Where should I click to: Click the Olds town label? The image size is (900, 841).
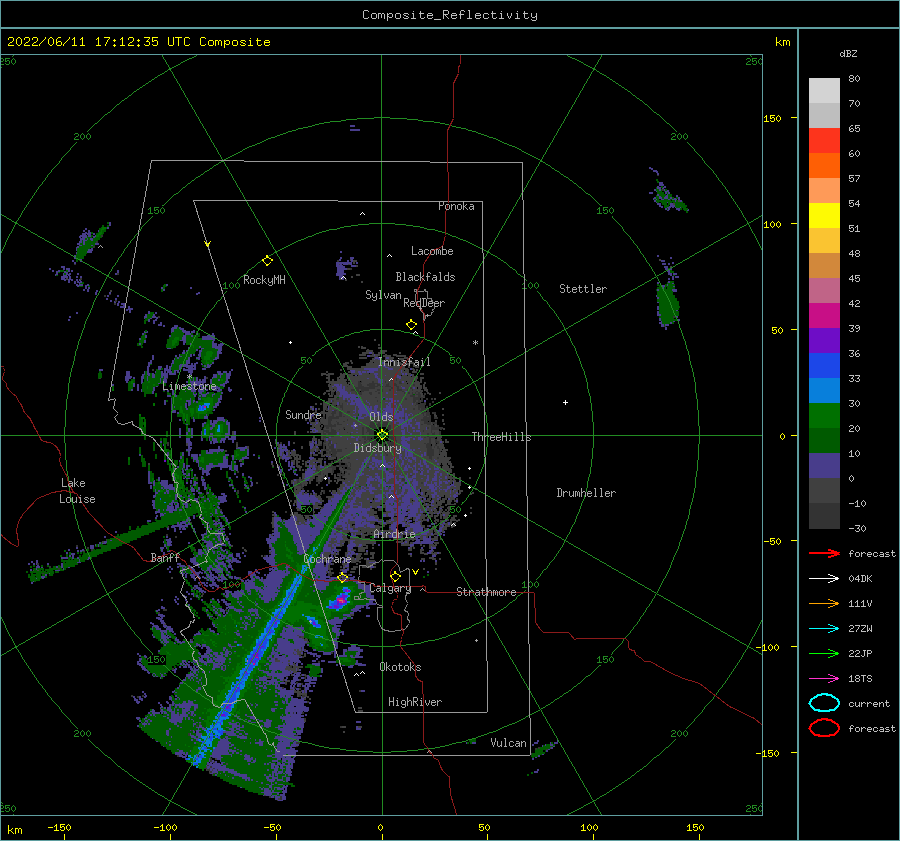(x=381, y=417)
